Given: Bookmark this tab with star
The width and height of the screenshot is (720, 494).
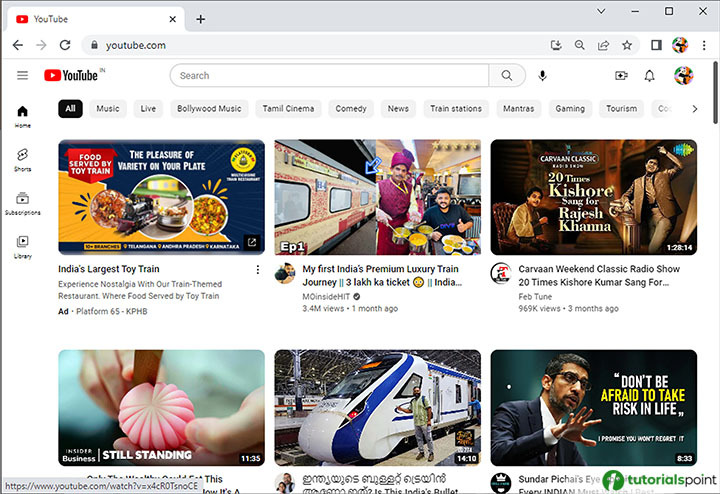Looking at the screenshot, I should 627,45.
